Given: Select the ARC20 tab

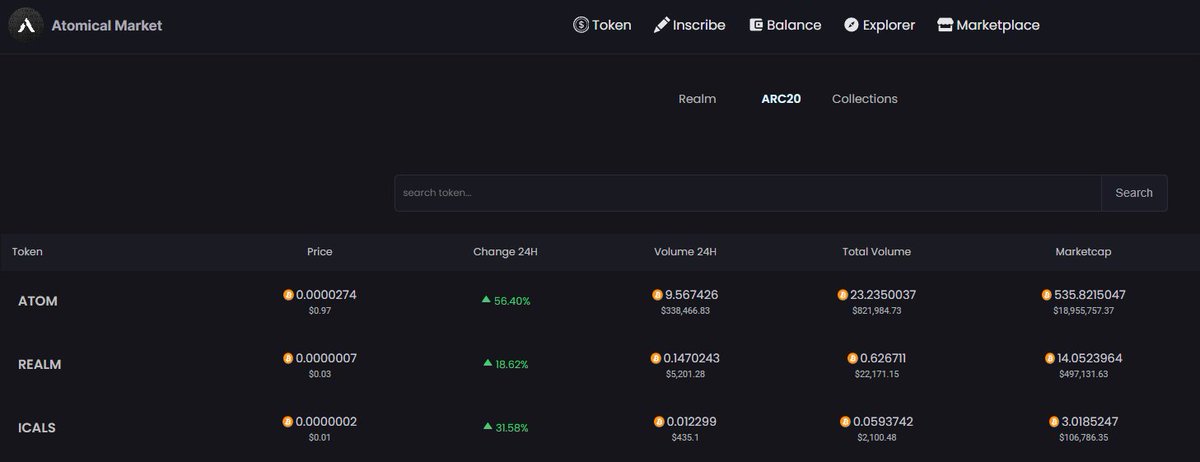Looking at the screenshot, I should [x=781, y=99].
